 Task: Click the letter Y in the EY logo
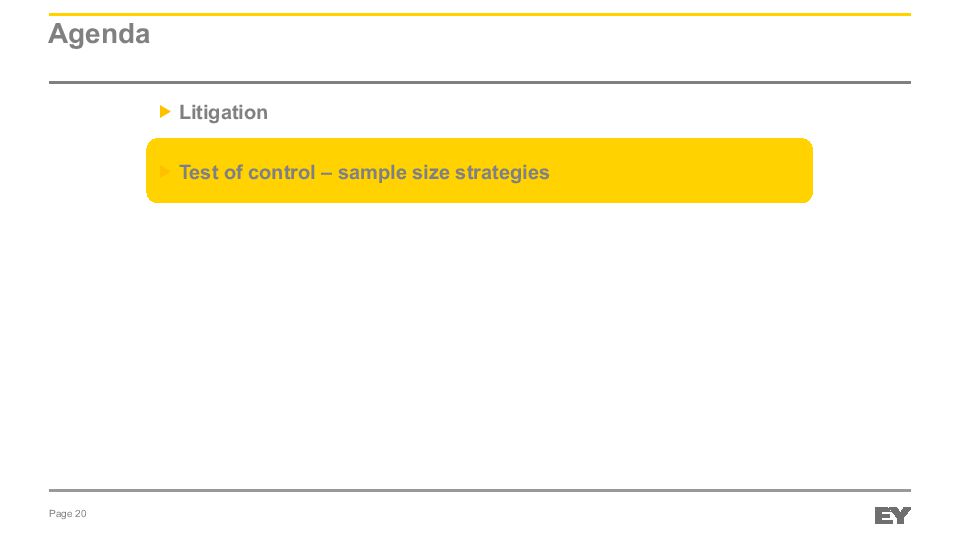(x=902, y=516)
